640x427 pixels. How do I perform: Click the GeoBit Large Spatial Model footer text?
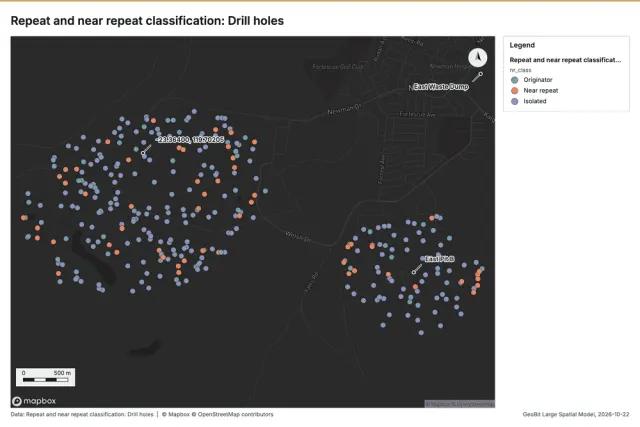(x=576, y=414)
